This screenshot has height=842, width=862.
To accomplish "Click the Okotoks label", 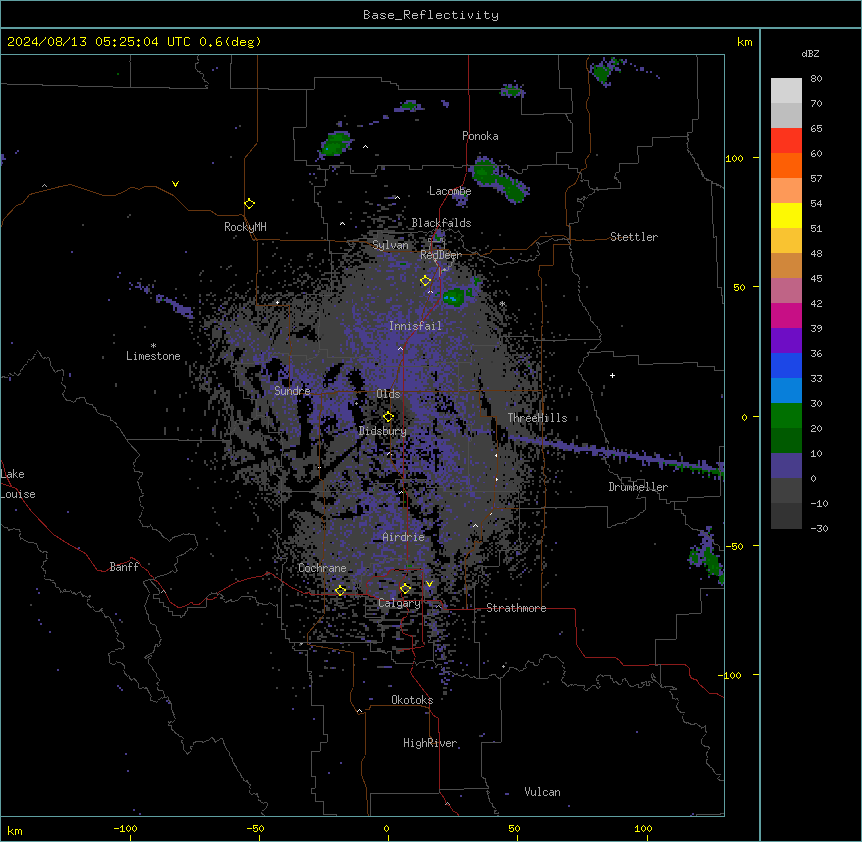I will coord(412,700).
